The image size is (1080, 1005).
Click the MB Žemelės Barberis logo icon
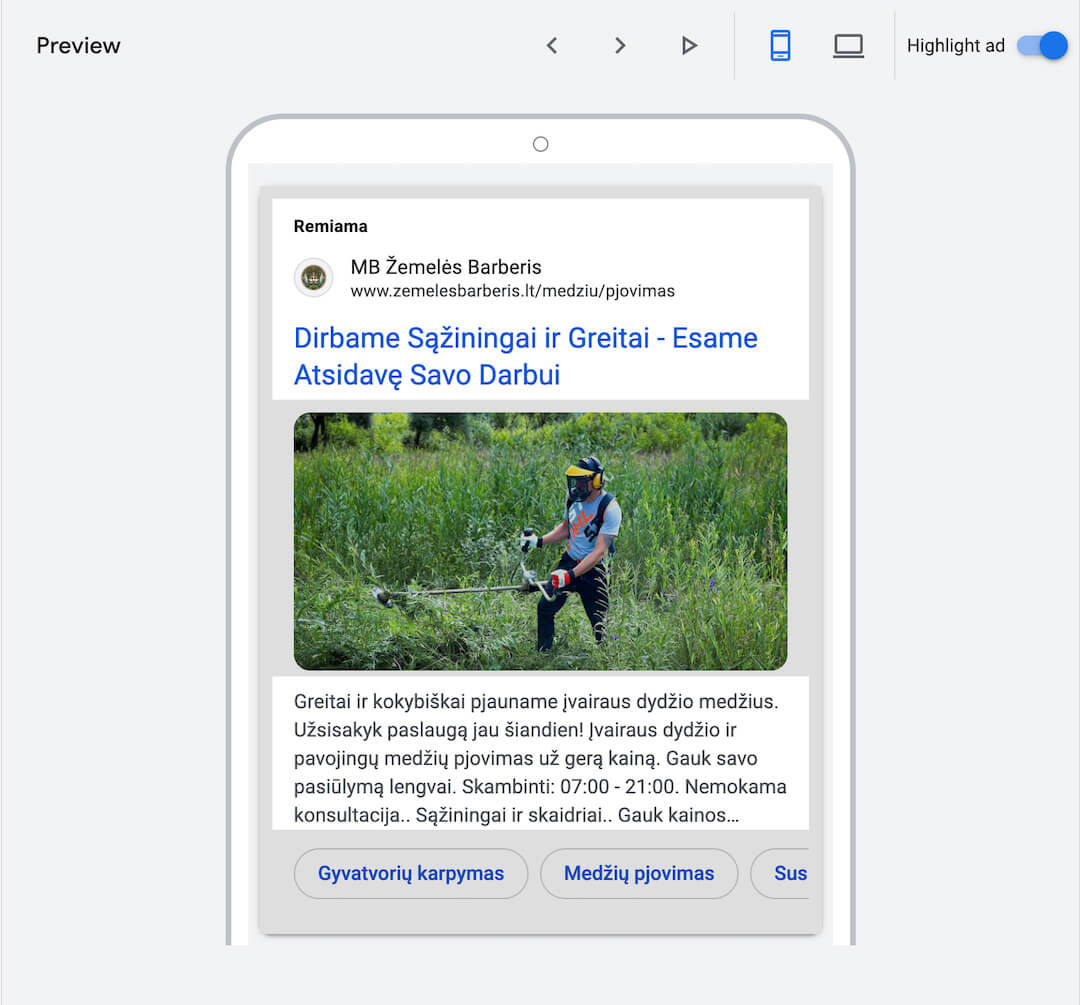(313, 278)
